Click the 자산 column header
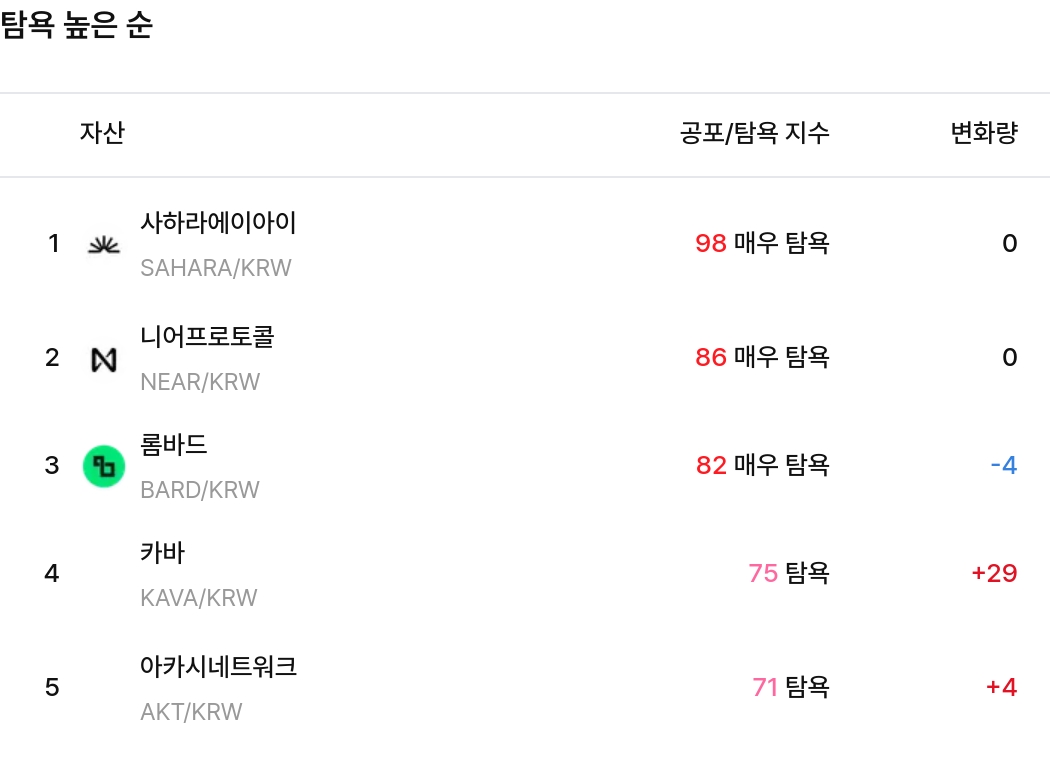Viewport: 1050px width, 758px height. [102, 133]
